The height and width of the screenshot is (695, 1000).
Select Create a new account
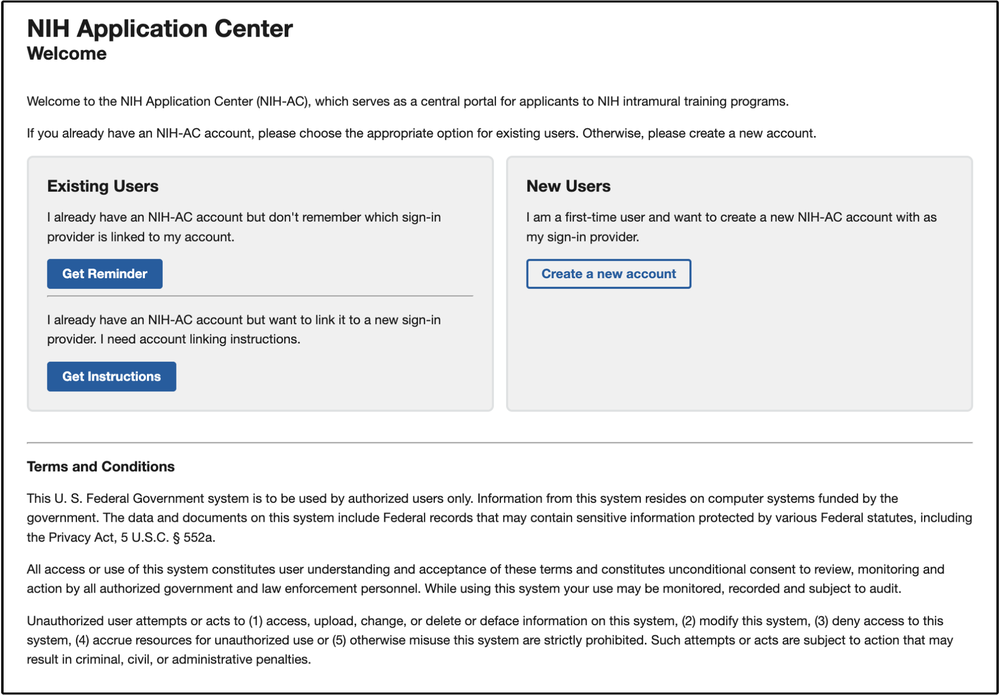coord(608,274)
